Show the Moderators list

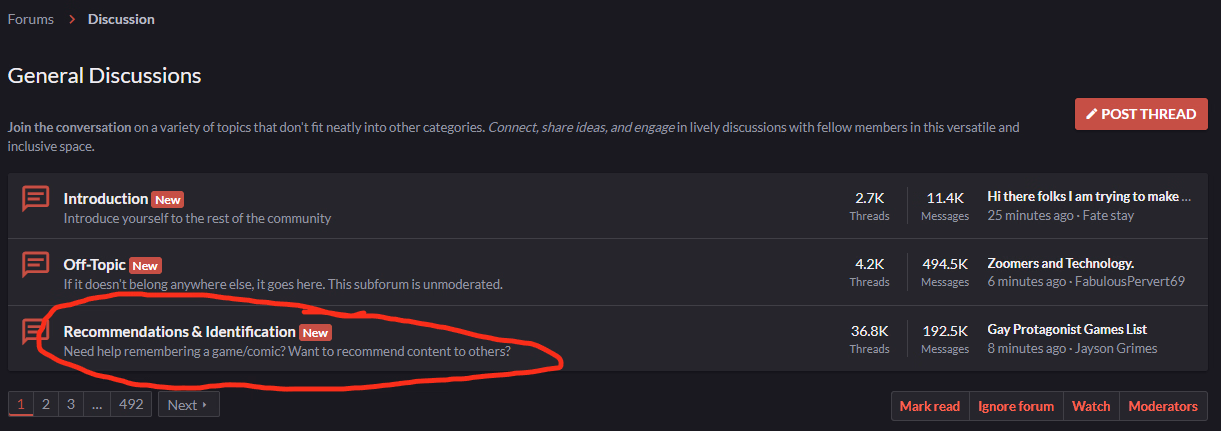tap(1162, 406)
